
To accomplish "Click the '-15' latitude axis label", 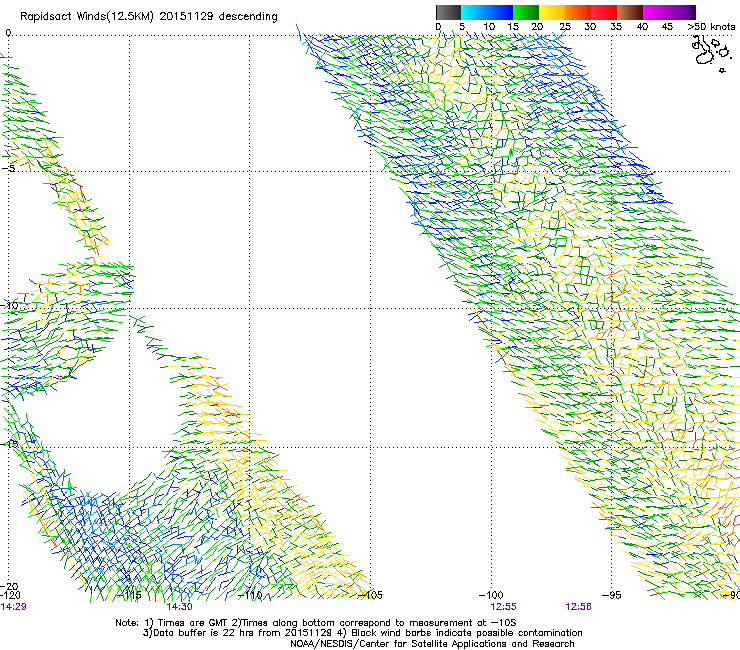I will click(x=9, y=444).
